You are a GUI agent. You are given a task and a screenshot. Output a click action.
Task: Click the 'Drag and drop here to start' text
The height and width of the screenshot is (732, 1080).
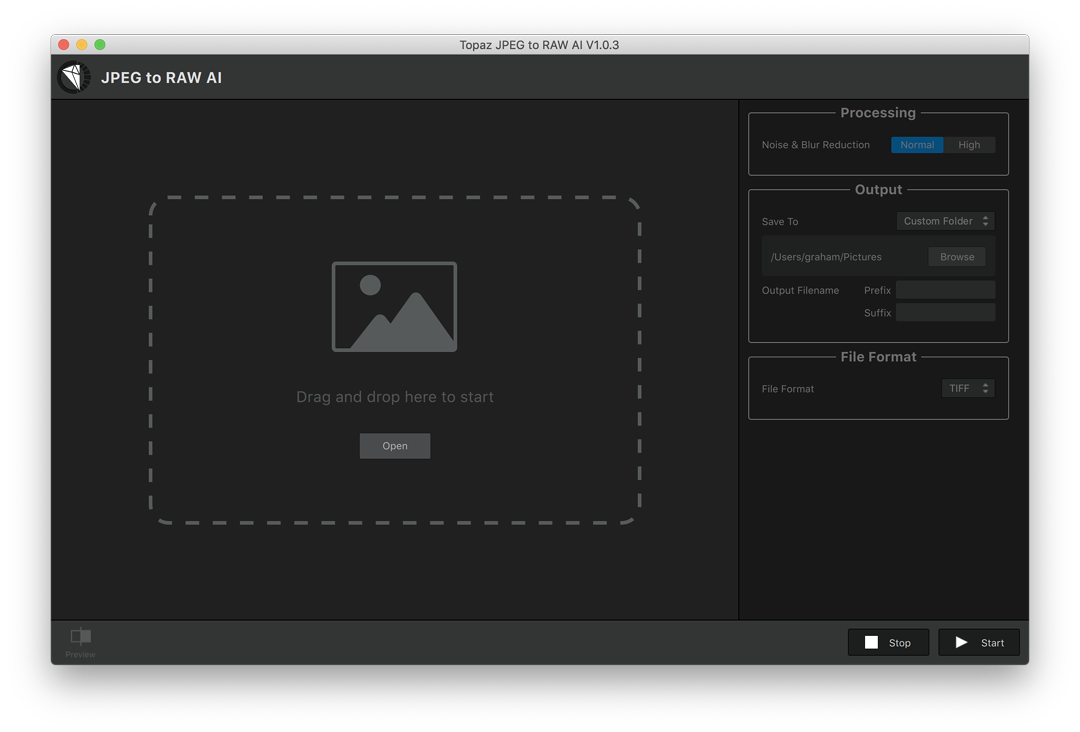coord(395,397)
